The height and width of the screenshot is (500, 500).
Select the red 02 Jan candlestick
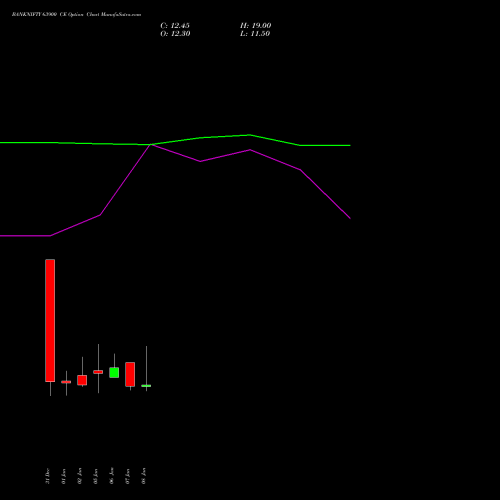82,380
